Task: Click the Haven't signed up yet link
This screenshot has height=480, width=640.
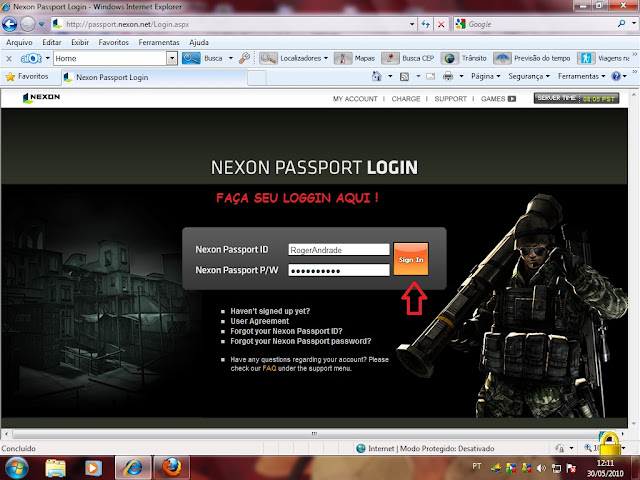Action: tap(270, 311)
